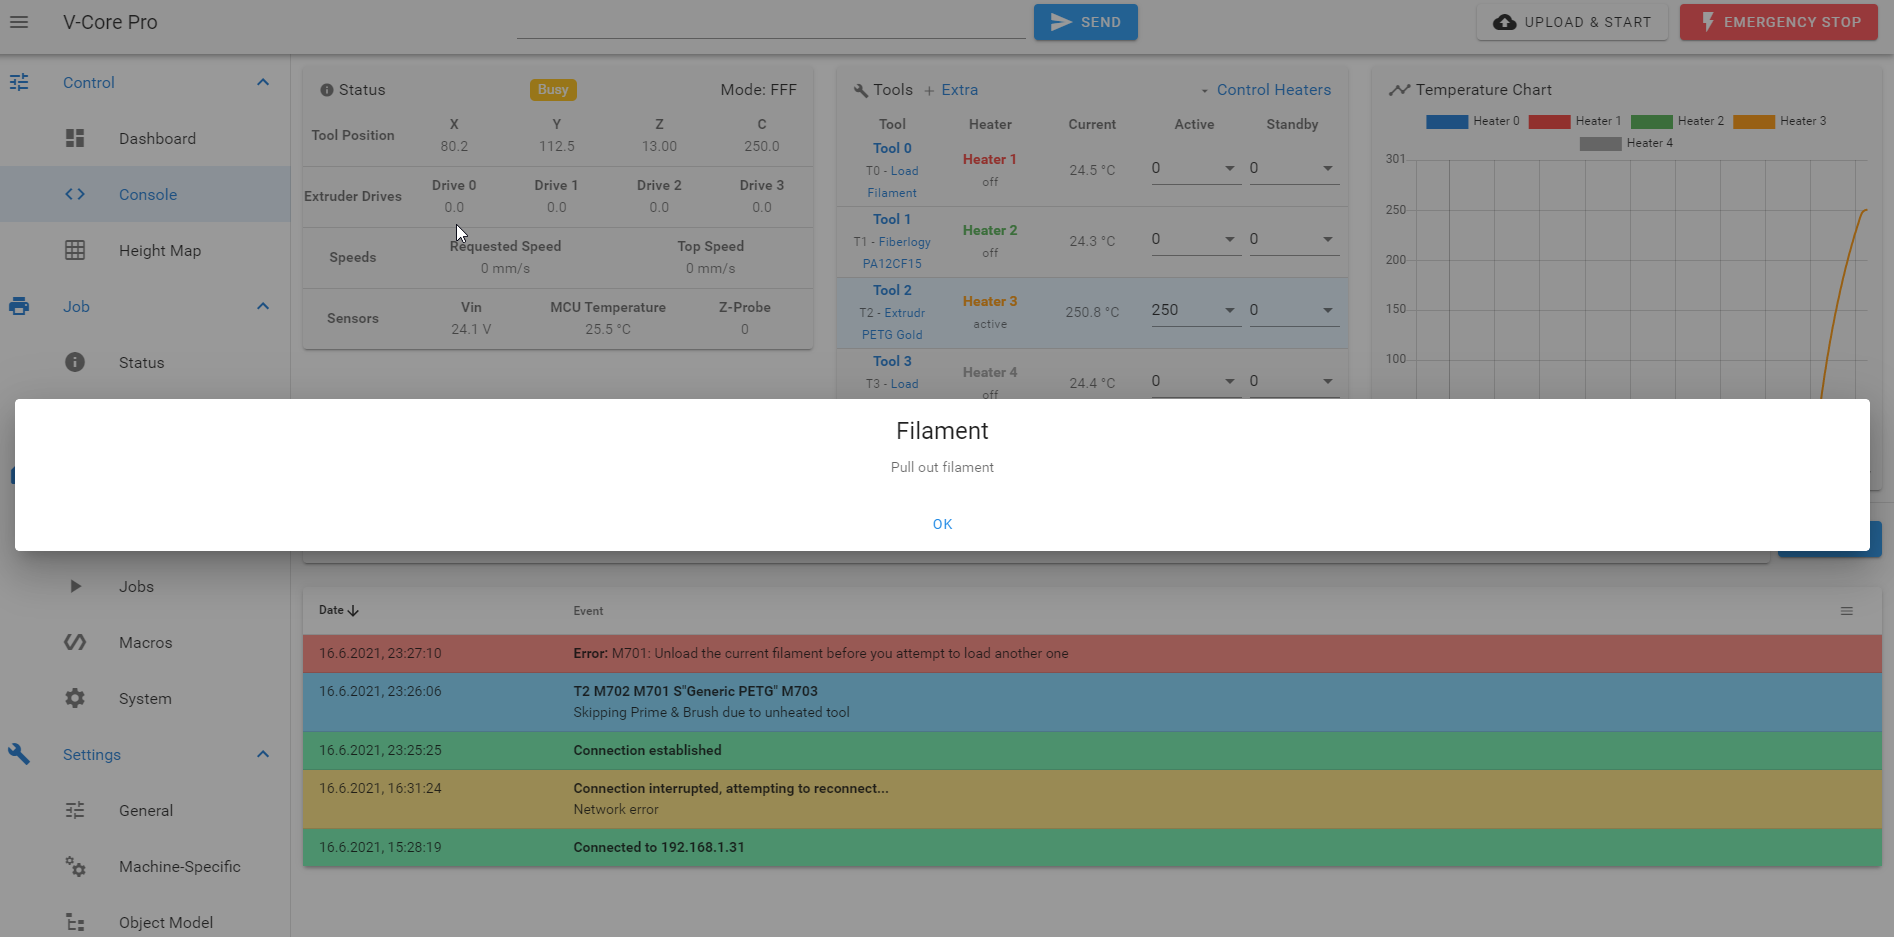This screenshot has width=1894, height=937.
Task: Open General settings
Action: (145, 810)
